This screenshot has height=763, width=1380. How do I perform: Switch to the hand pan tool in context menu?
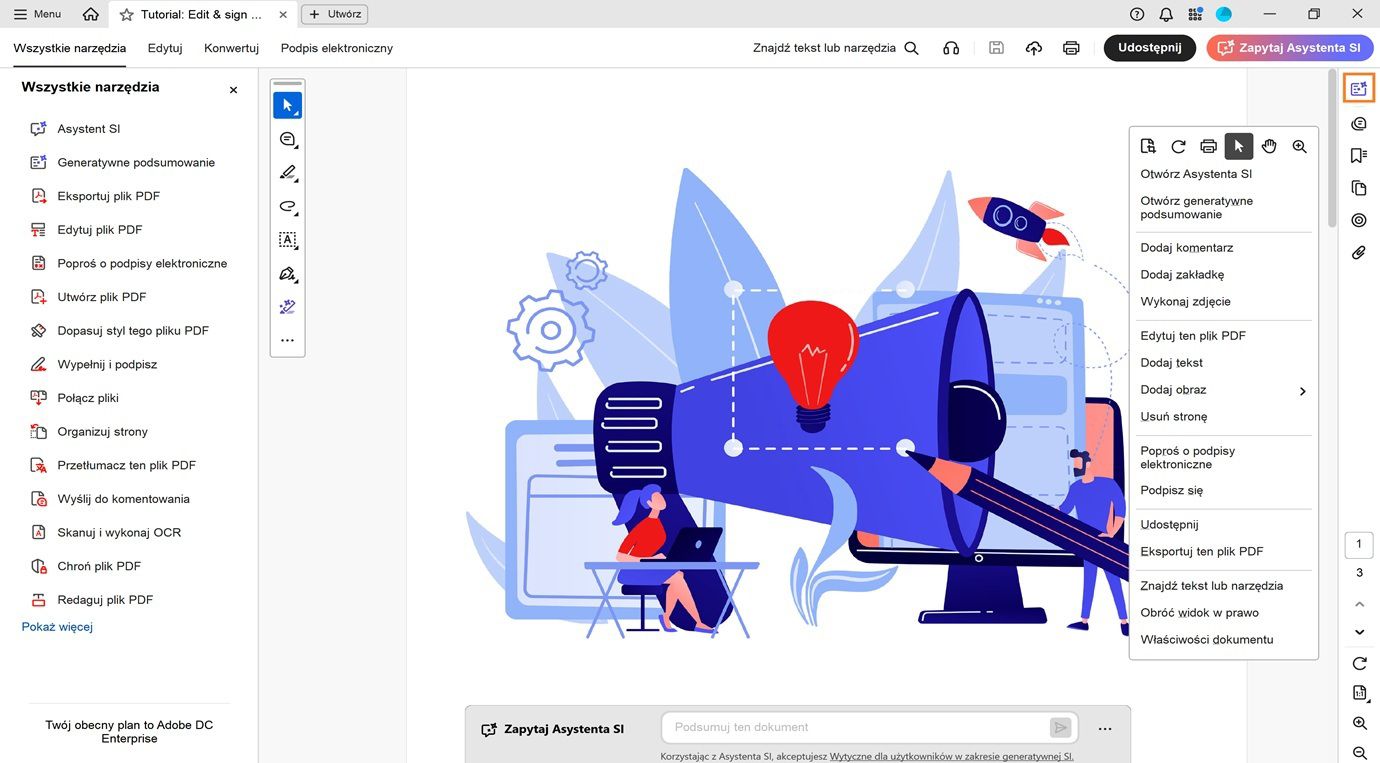tap(1269, 146)
